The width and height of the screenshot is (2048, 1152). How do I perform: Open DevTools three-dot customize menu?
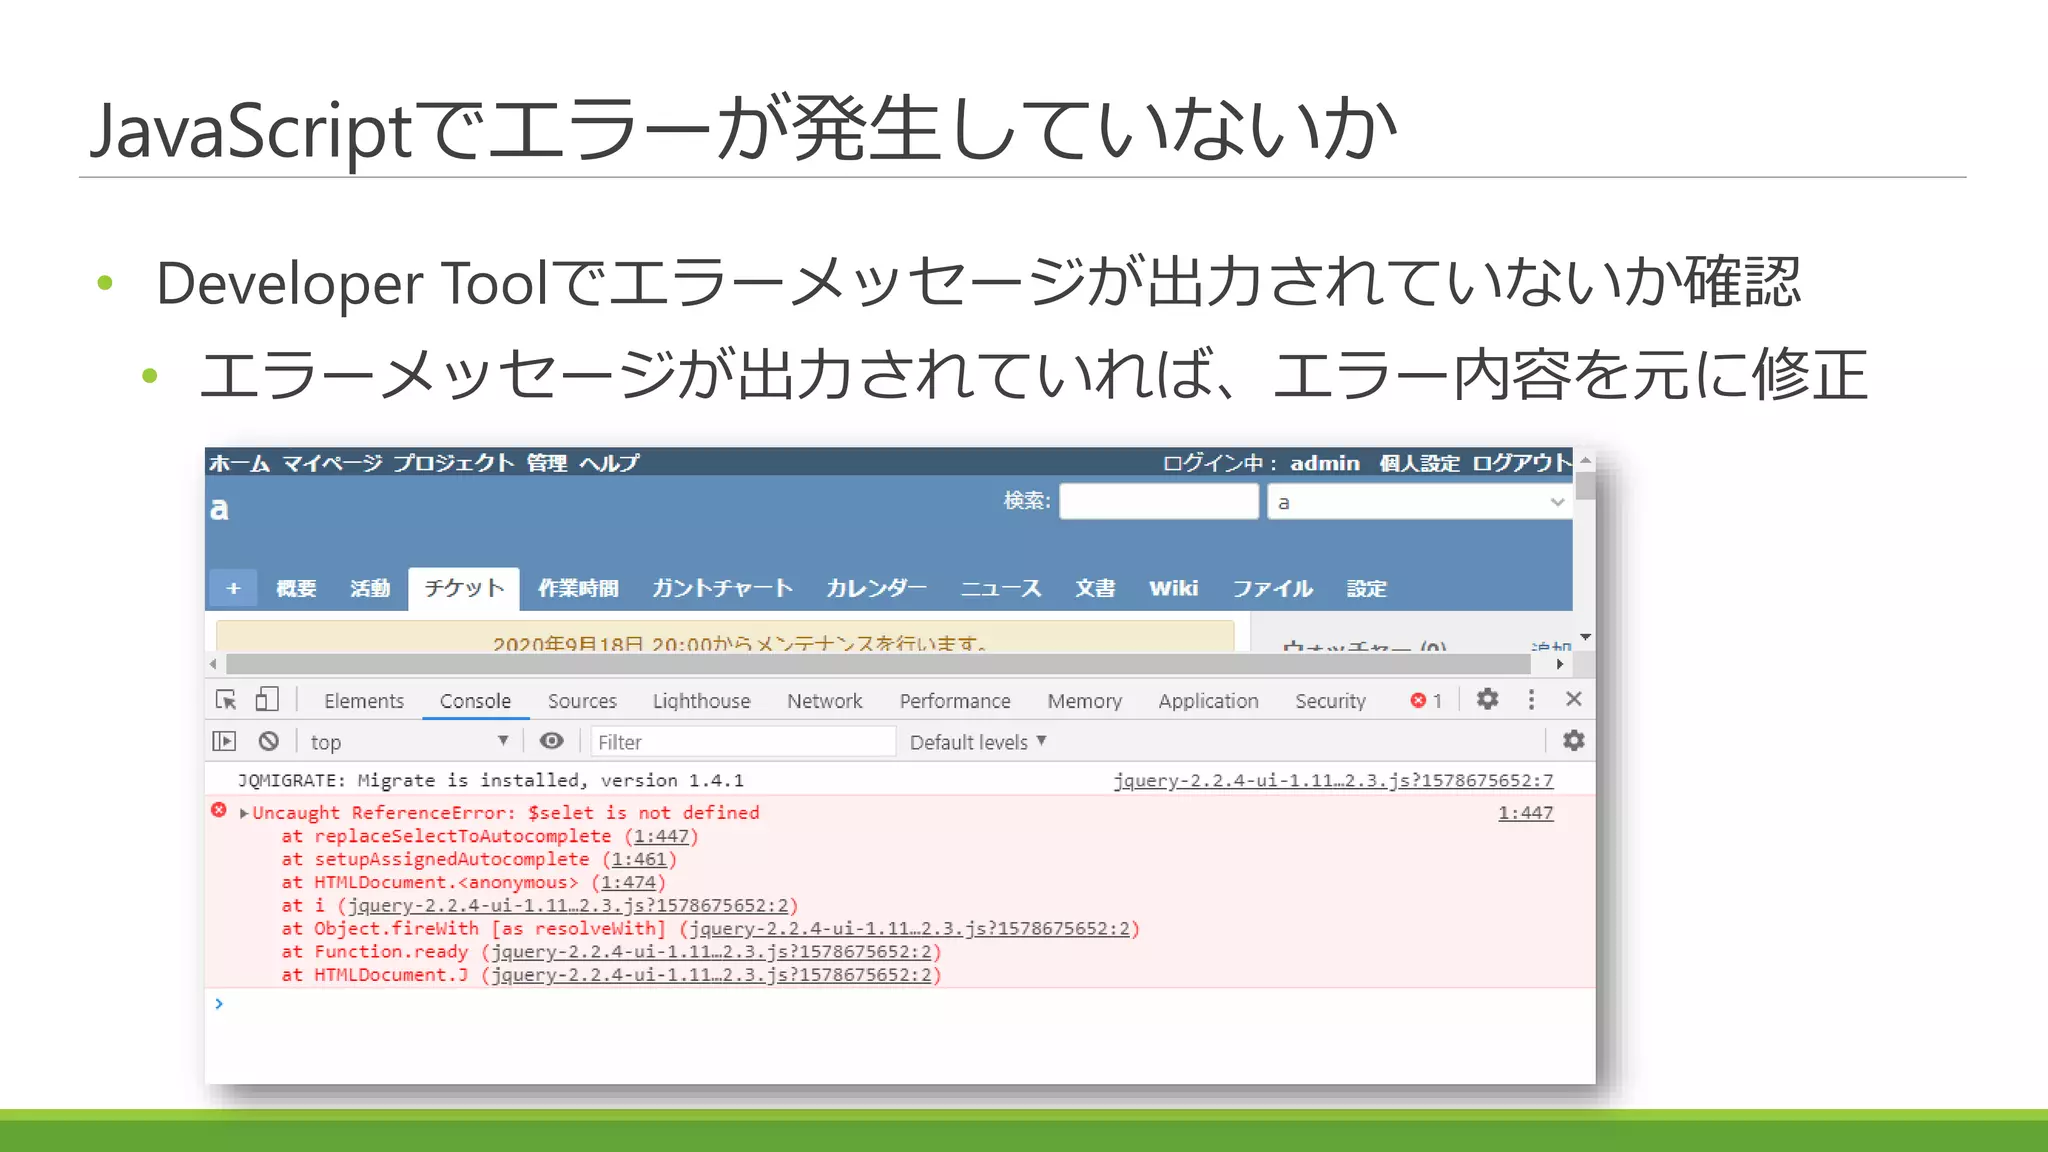click(1531, 699)
